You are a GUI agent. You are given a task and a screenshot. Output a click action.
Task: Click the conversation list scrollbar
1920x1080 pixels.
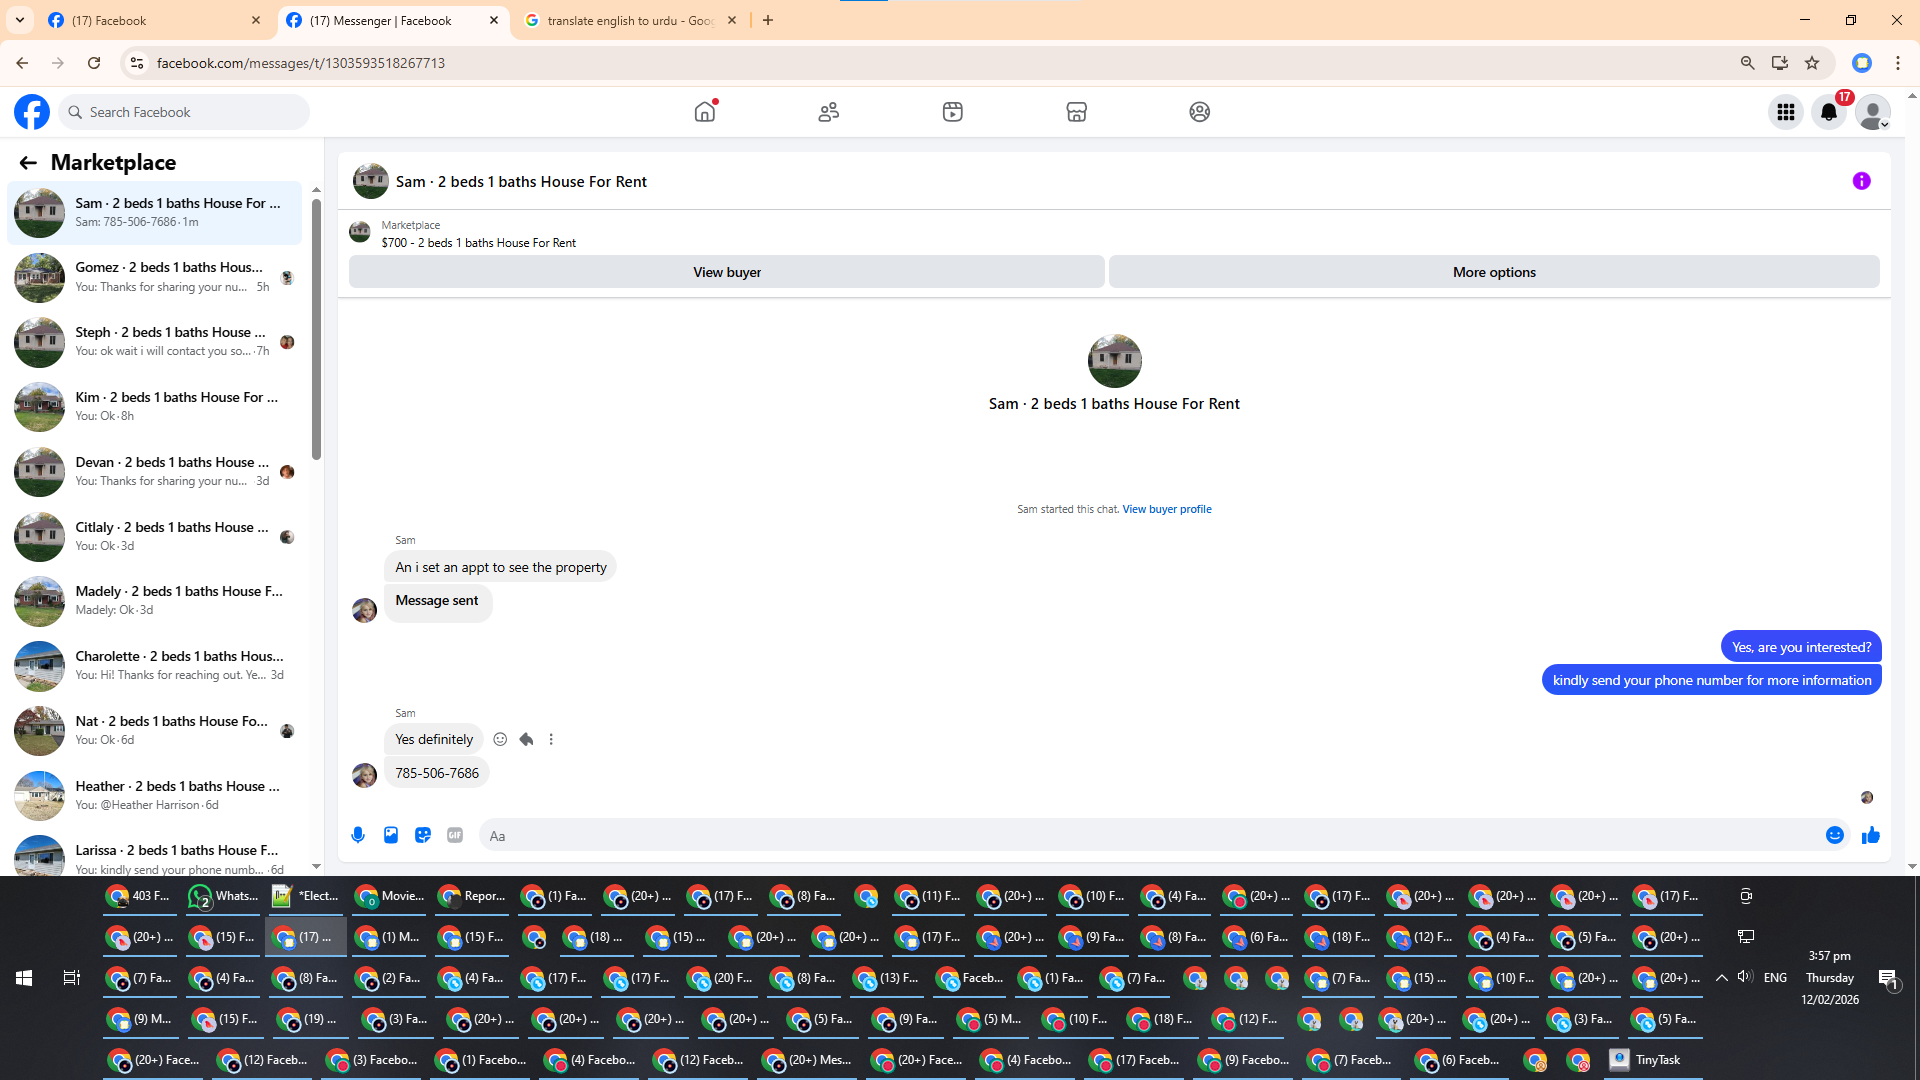coord(316,330)
